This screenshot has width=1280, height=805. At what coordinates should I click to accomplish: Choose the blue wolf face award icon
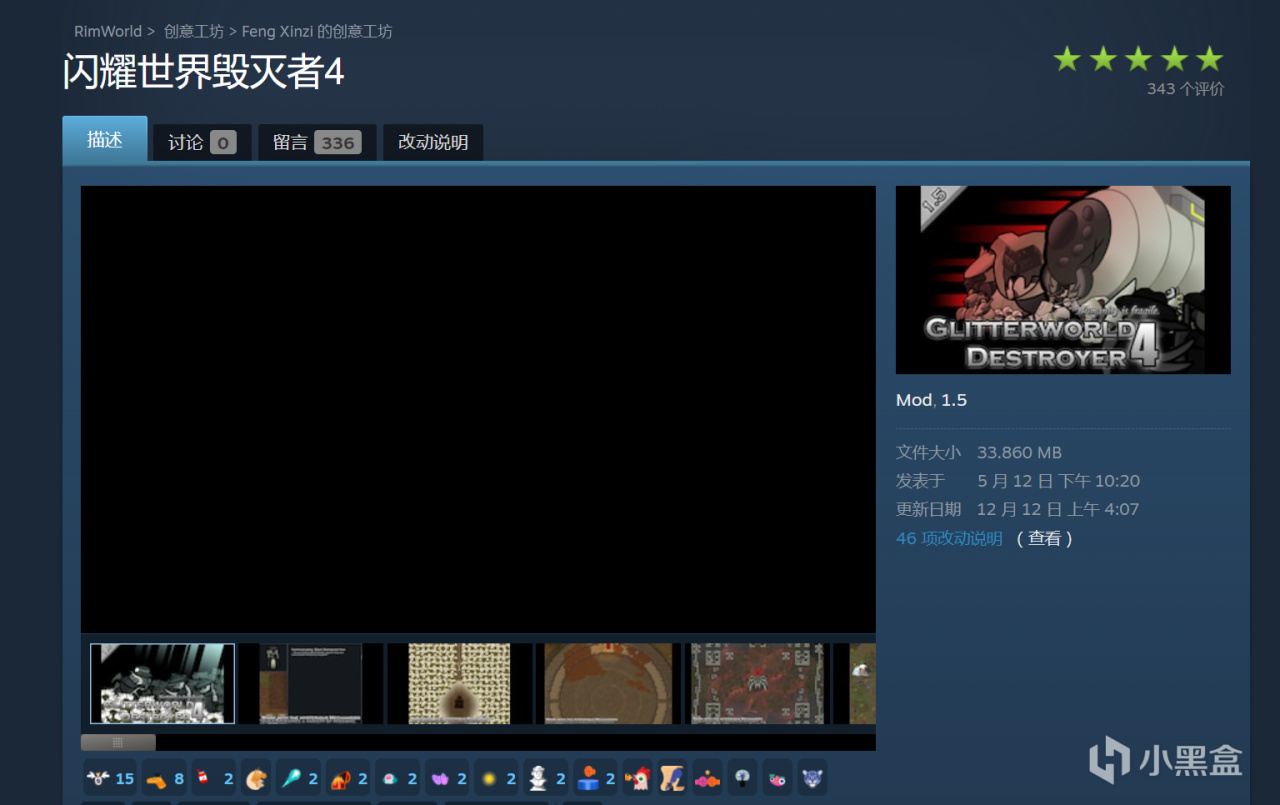pyautogui.click(x=812, y=778)
